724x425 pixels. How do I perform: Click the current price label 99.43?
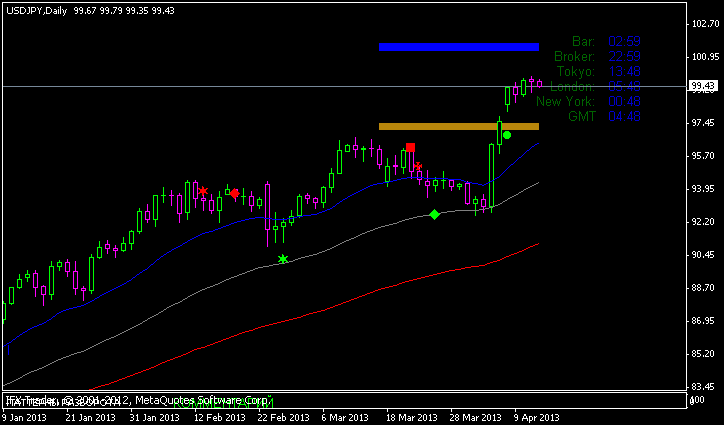[704, 87]
